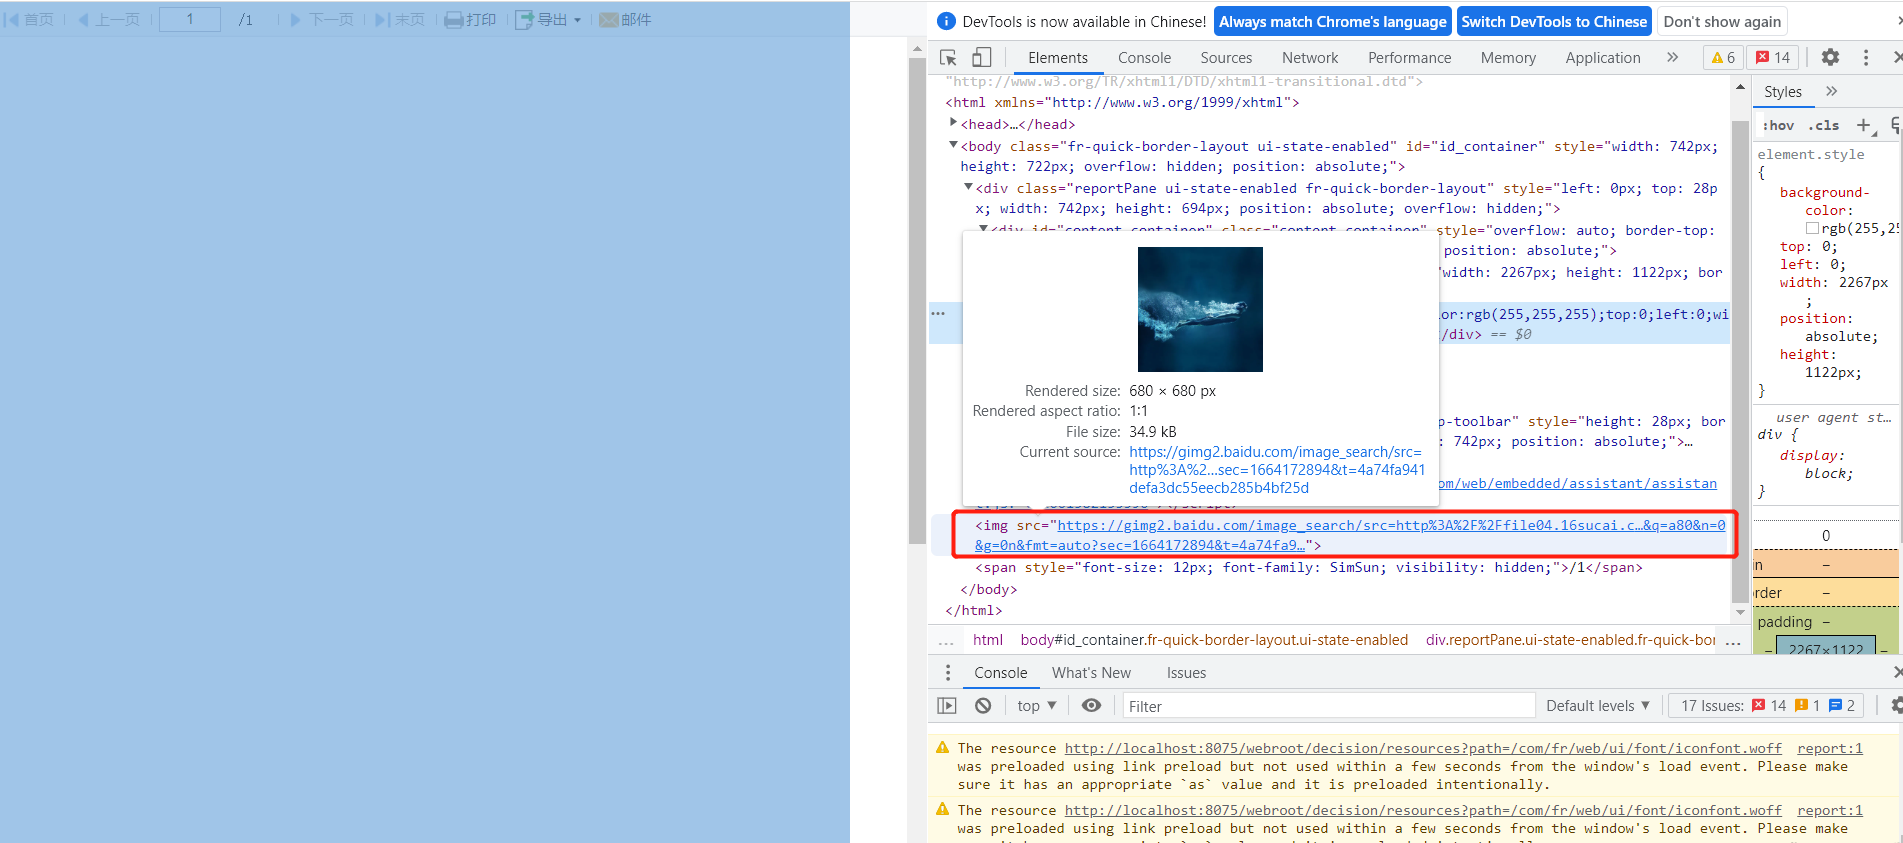
Task: Show more DevTools tabs chevron
Action: pyautogui.click(x=1672, y=58)
